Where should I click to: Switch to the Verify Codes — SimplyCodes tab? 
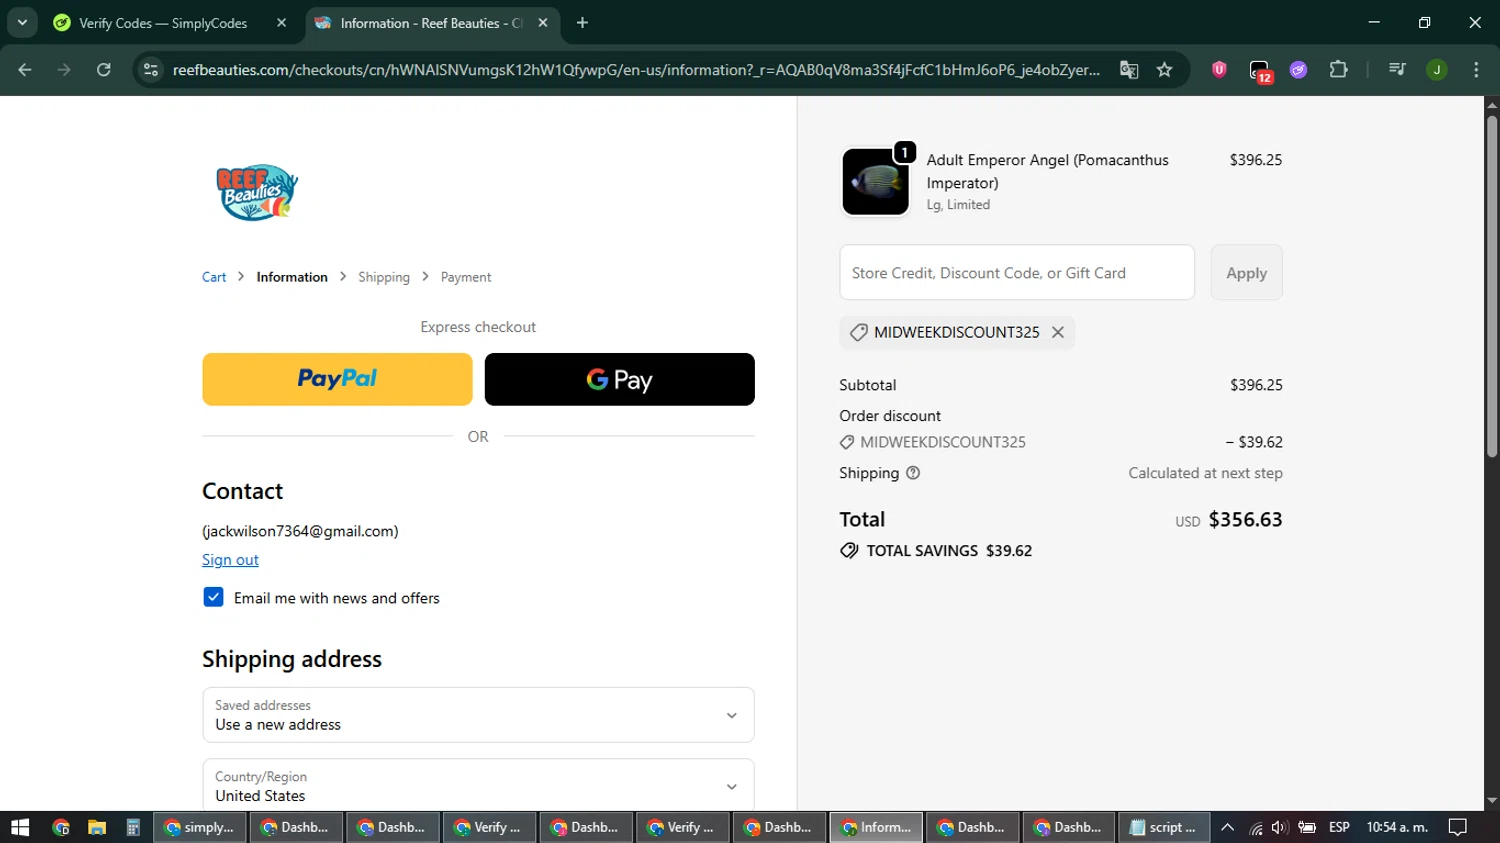click(x=163, y=23)
